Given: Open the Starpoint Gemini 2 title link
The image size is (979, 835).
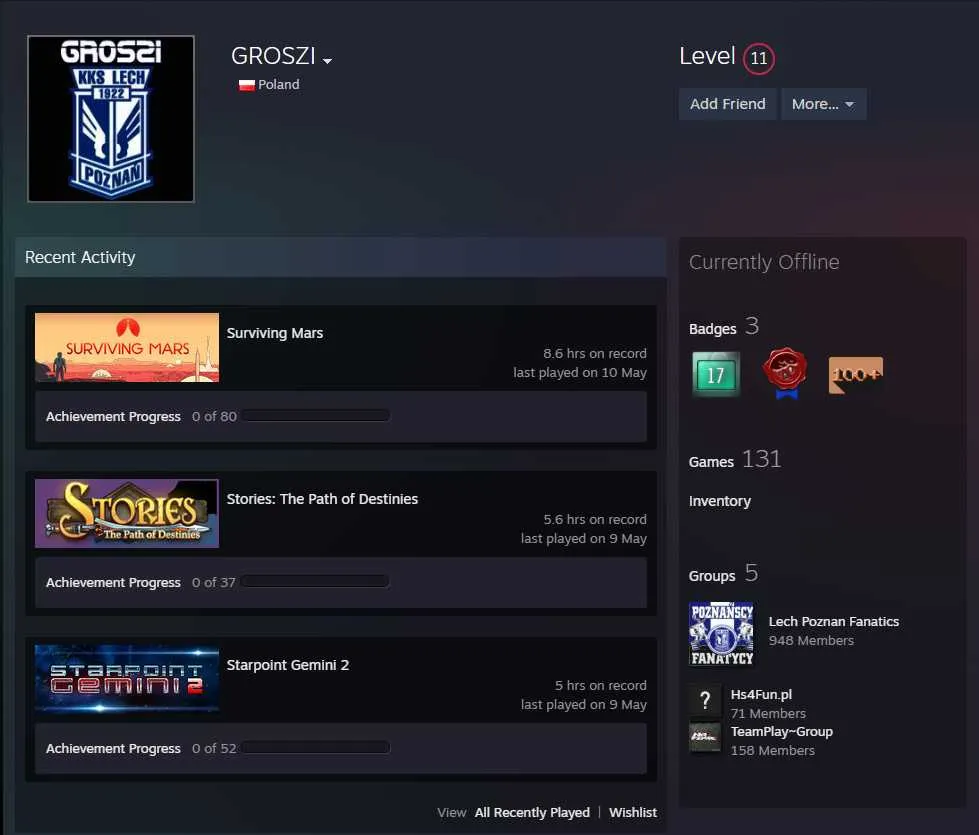Looking at the screenshot, I should [288, 665].
